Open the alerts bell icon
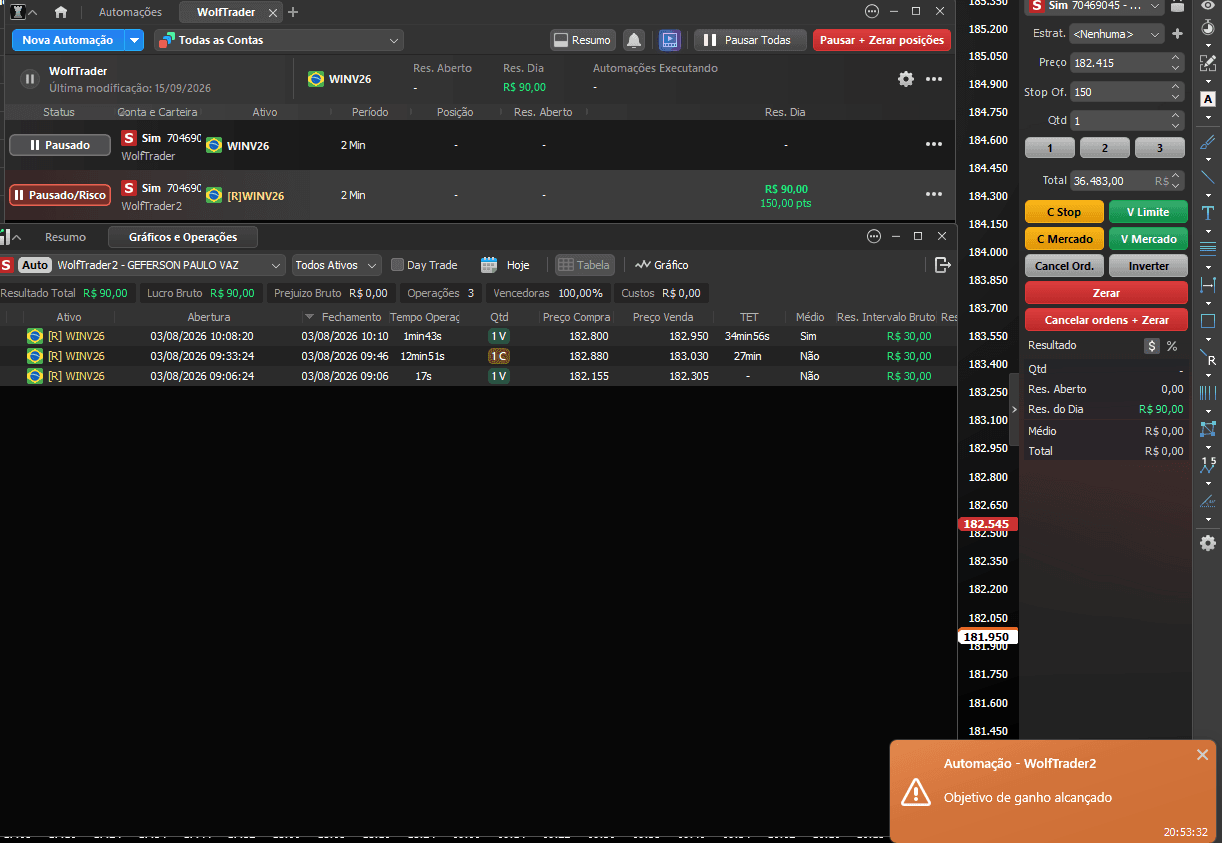The image size is (1222, 843). point(633,40)
